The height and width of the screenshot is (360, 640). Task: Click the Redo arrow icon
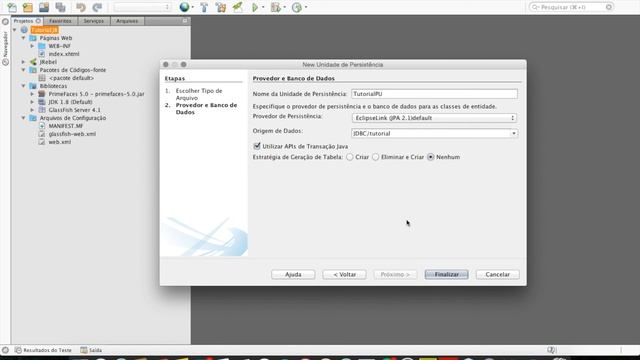[97, 7]
